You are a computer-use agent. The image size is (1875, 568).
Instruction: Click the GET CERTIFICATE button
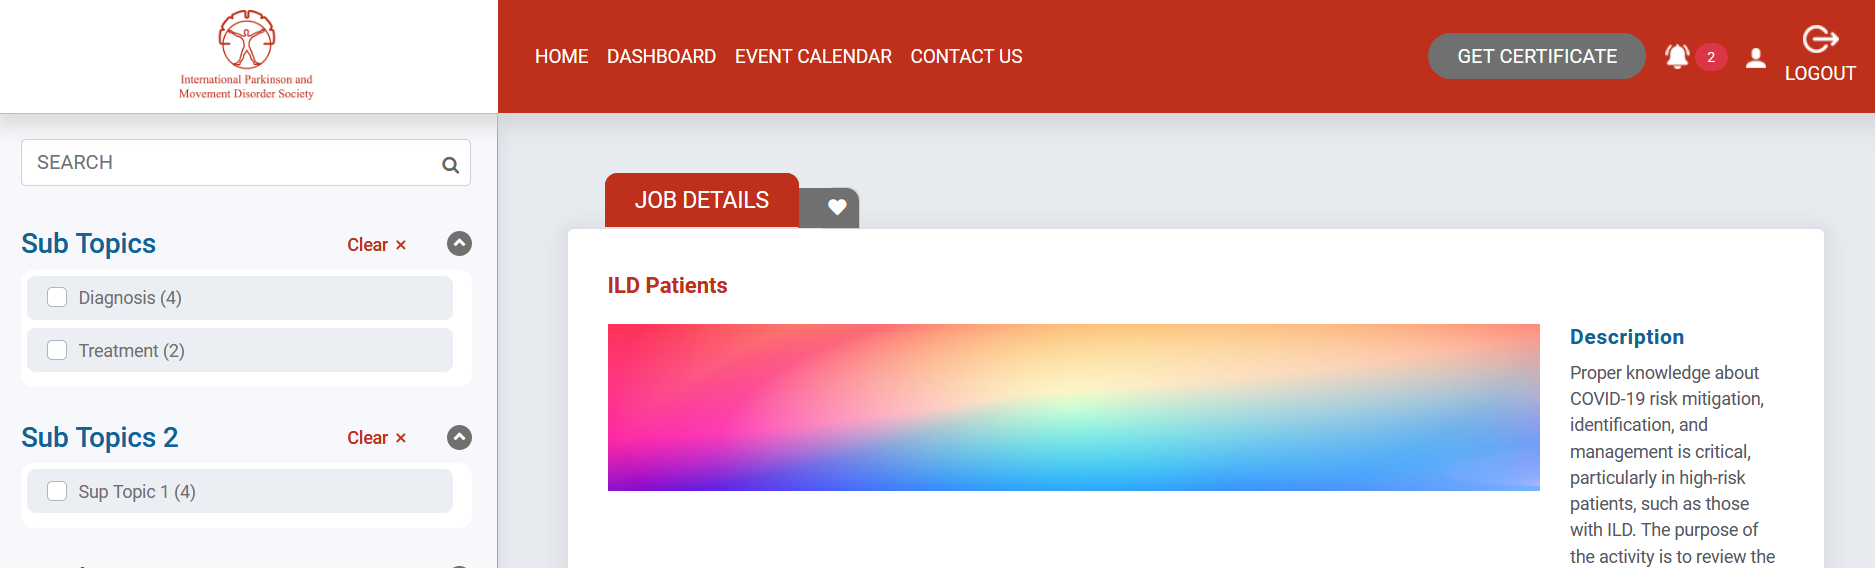coord(1537,56)
